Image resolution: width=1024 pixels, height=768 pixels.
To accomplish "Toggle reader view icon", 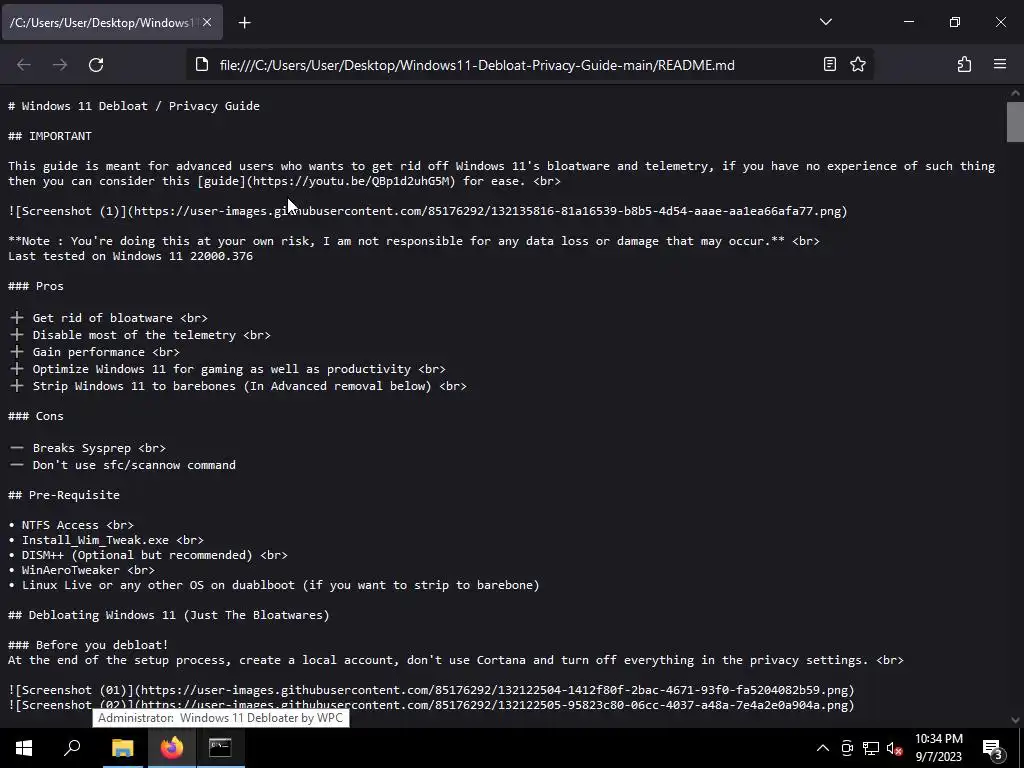I will coord(829,64).
